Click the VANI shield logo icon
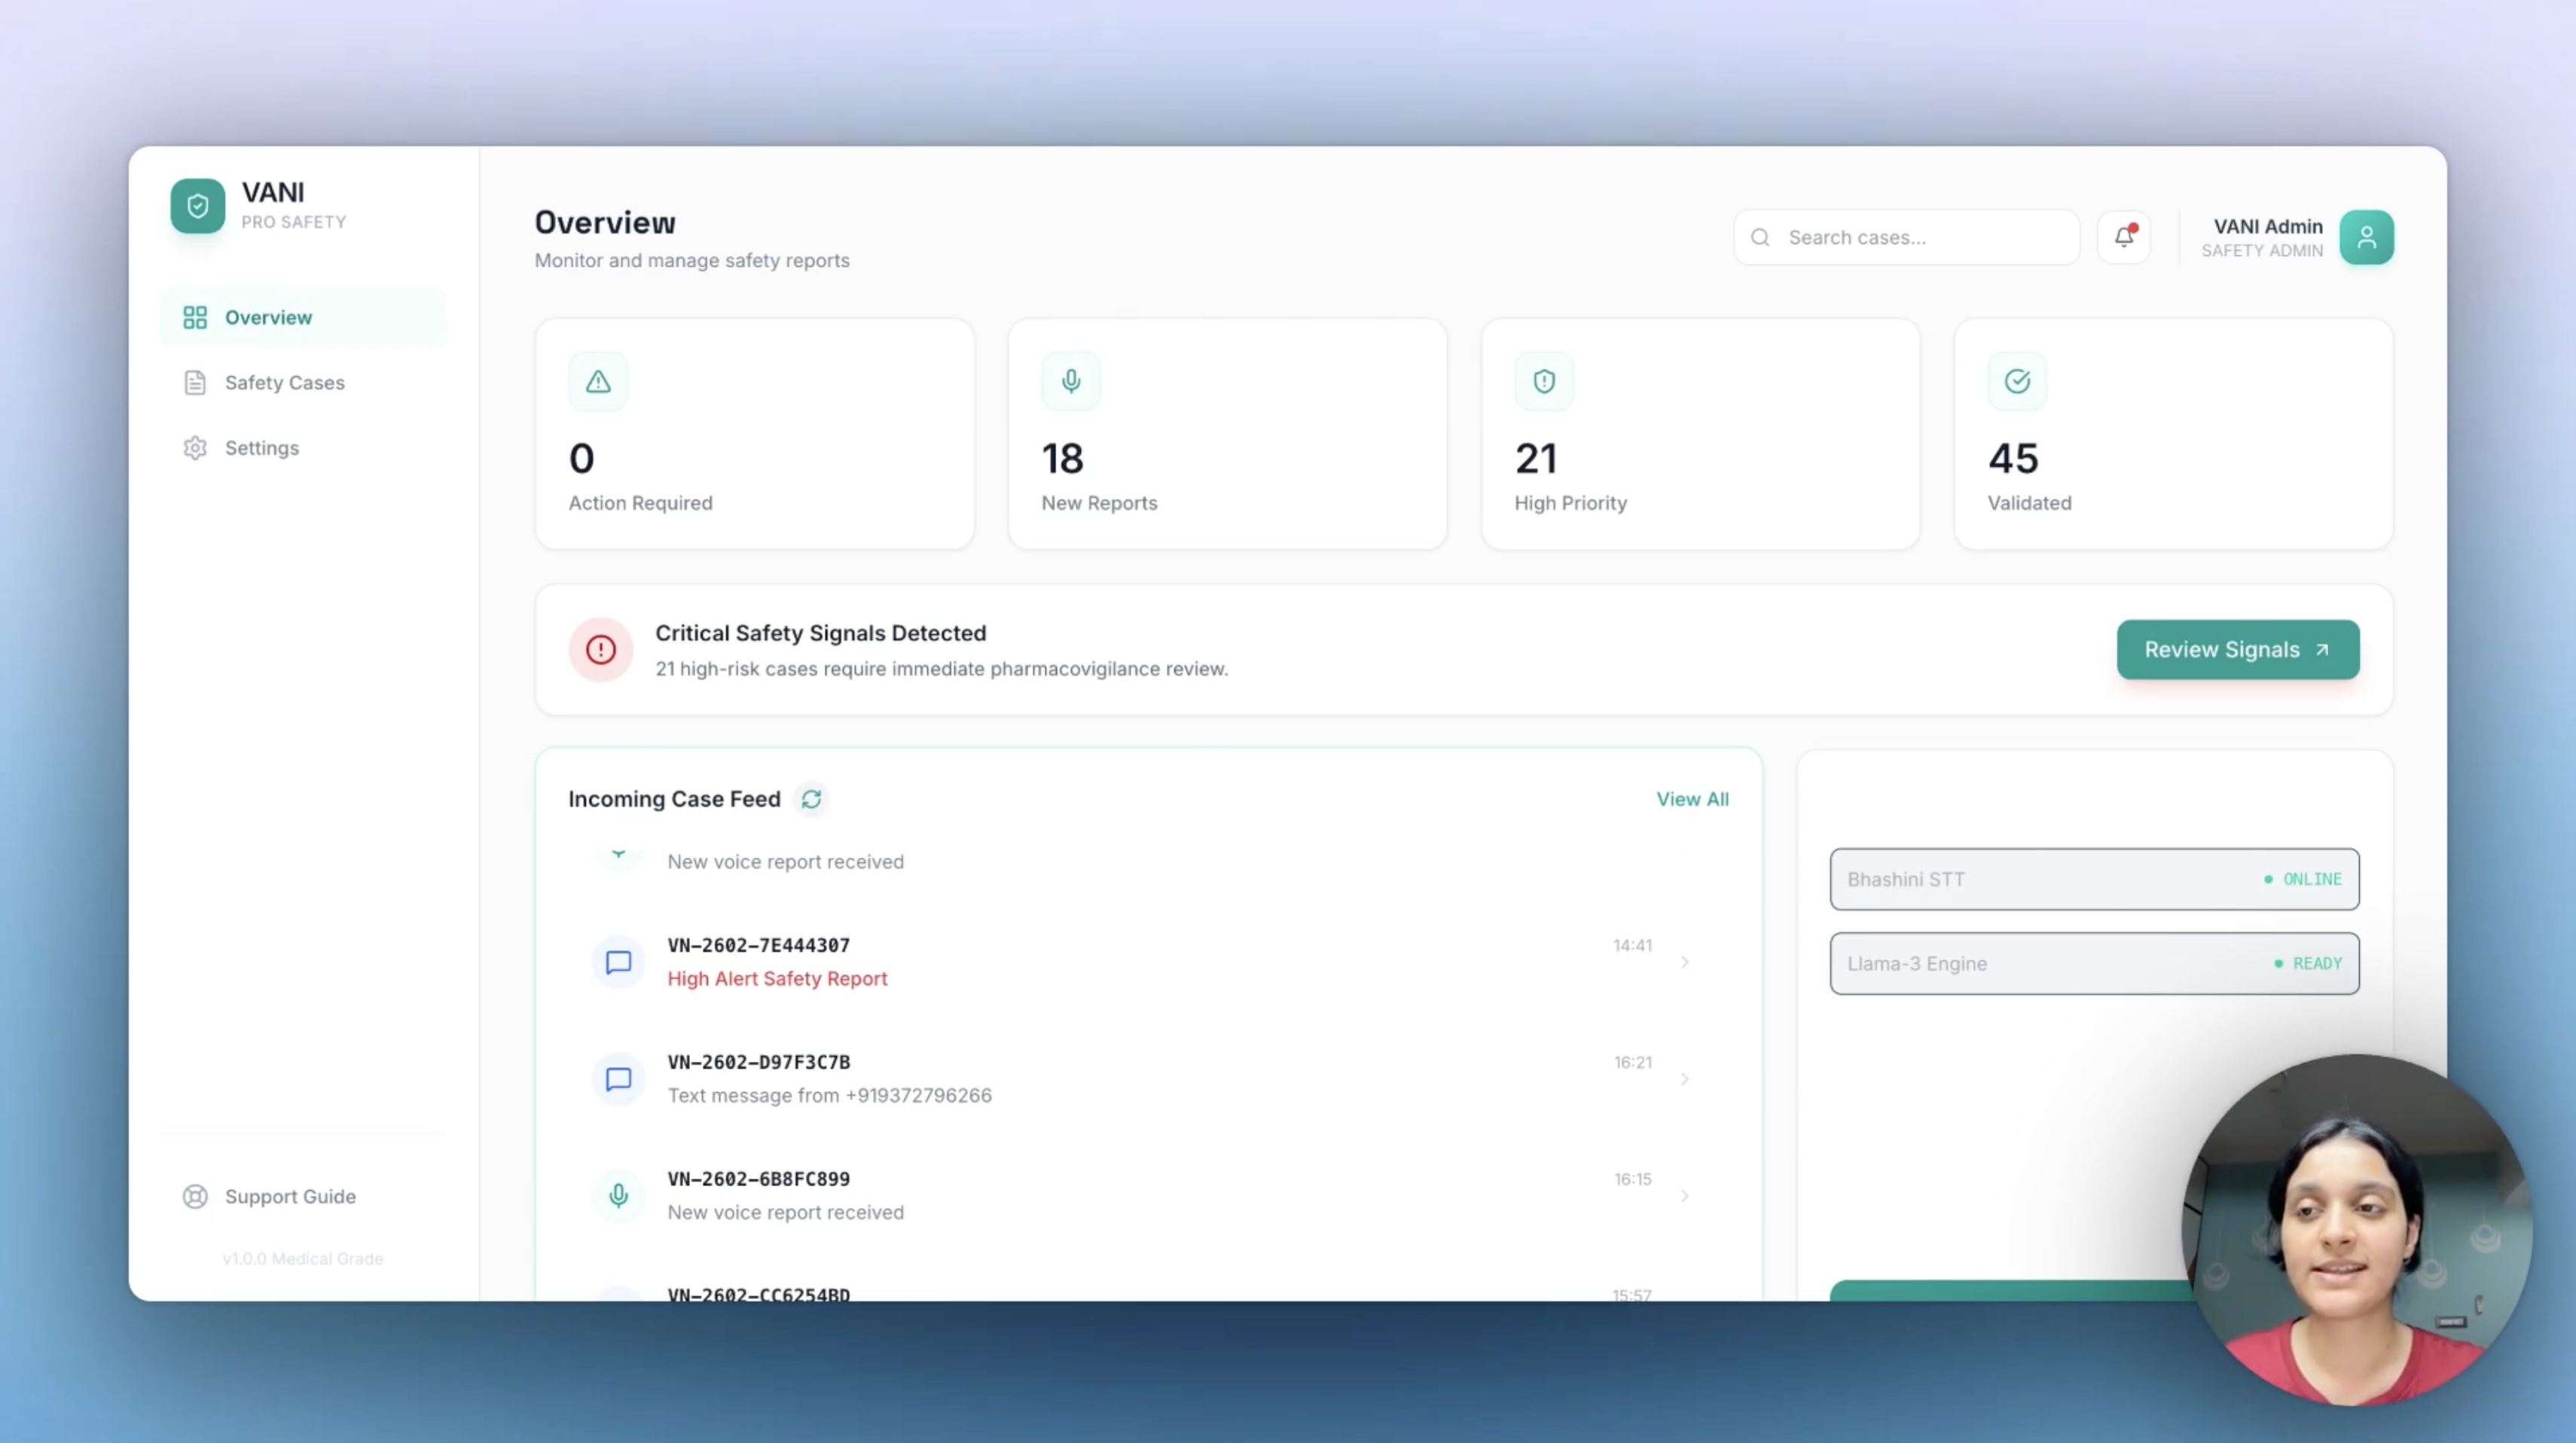Screen dimensions: 2576x1443 tap(197, 206)
